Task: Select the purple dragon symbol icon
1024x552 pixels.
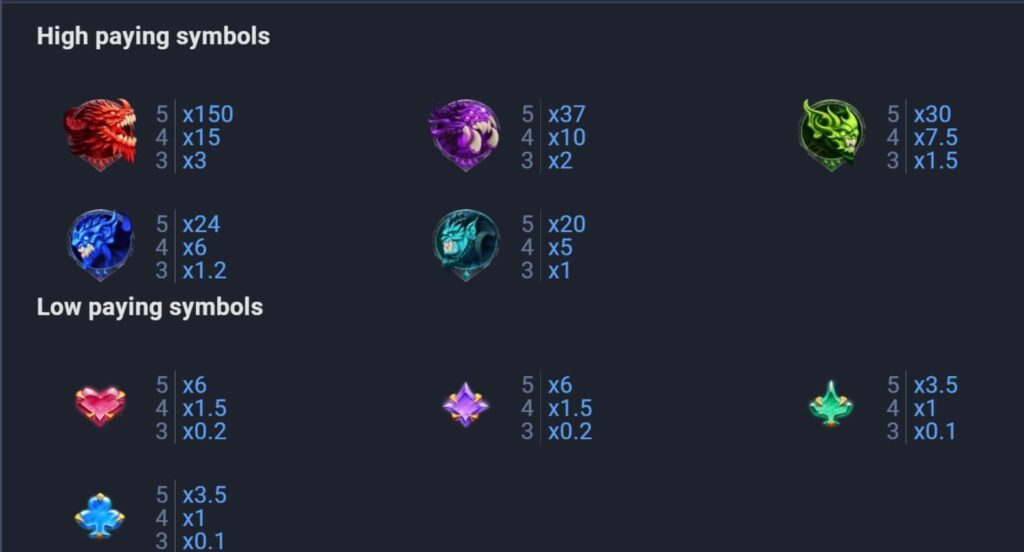Action: coord(465,135)
